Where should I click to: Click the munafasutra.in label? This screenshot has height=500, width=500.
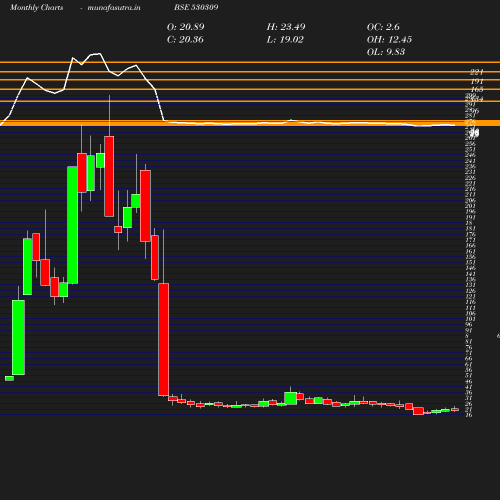click(114, 7)
